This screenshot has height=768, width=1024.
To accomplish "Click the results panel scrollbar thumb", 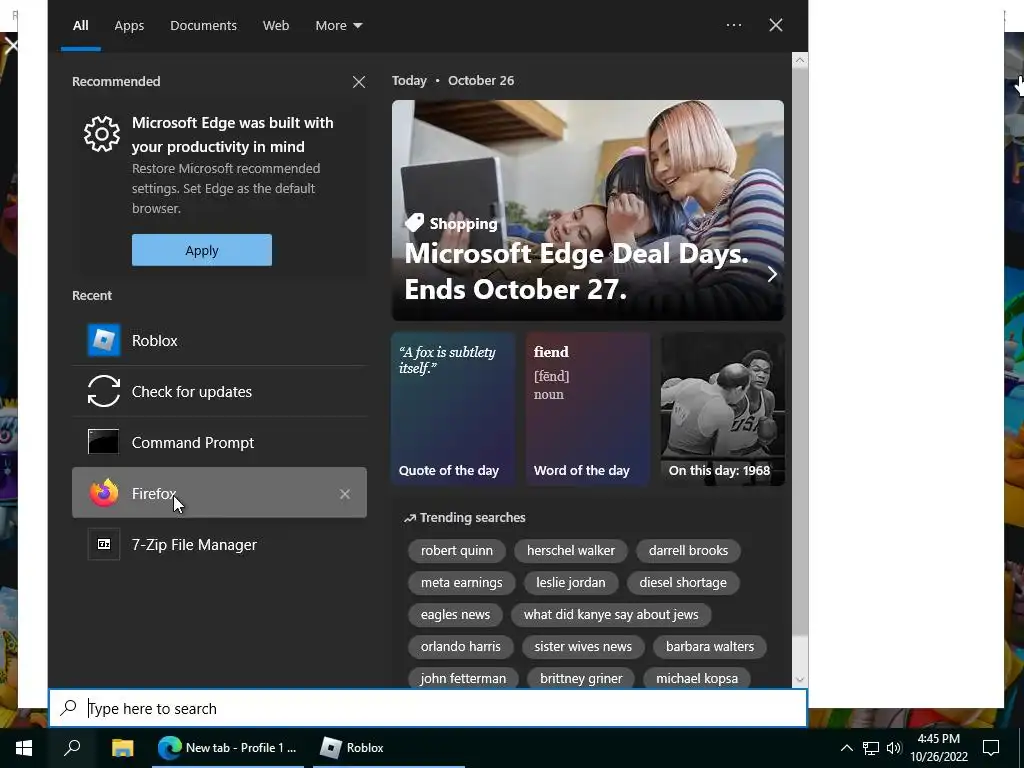I will [x=799, y=349].
